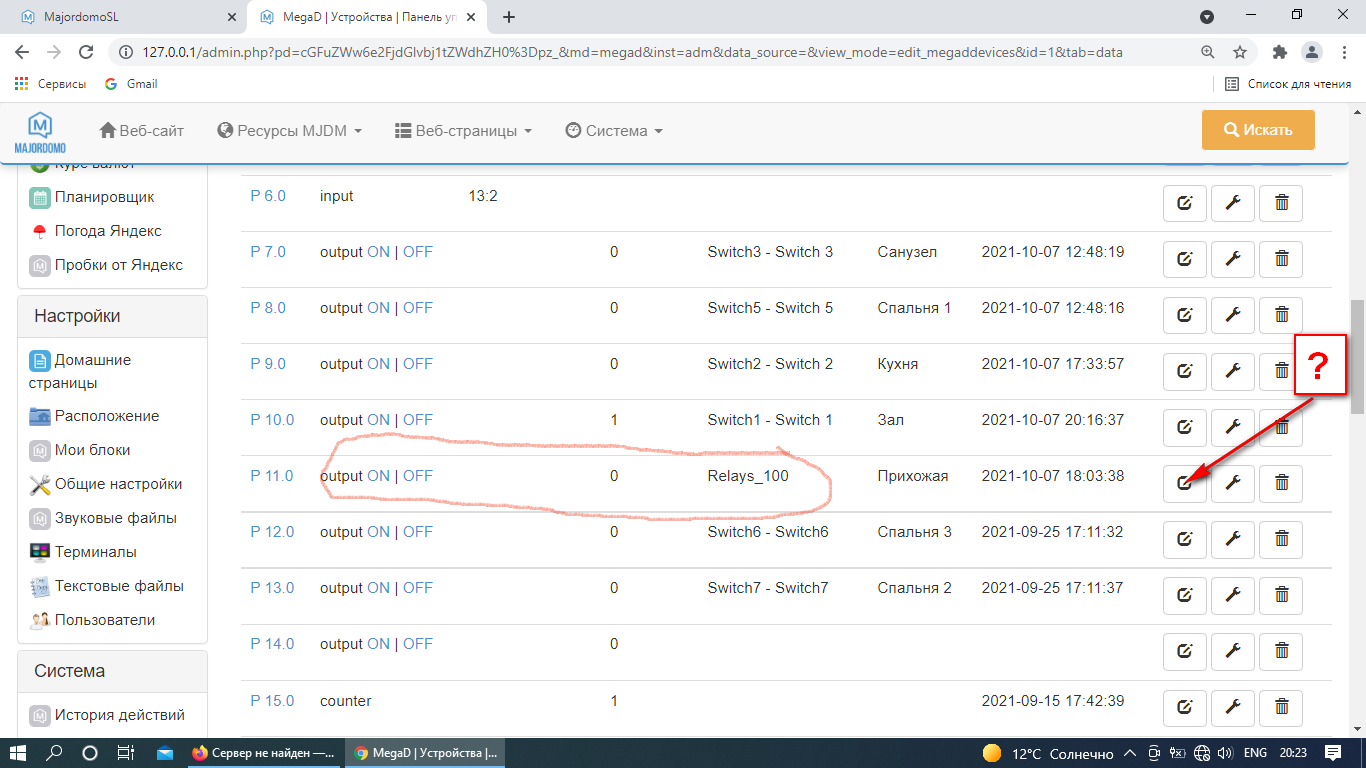Open the Chrome tab search dropdown arrow
The image size is (1366, 768).
click(1207, 17)
